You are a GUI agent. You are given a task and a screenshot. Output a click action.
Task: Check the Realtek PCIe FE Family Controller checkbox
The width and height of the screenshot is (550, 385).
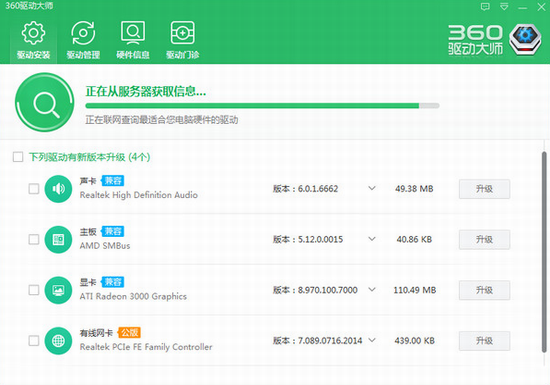[34, 340]
